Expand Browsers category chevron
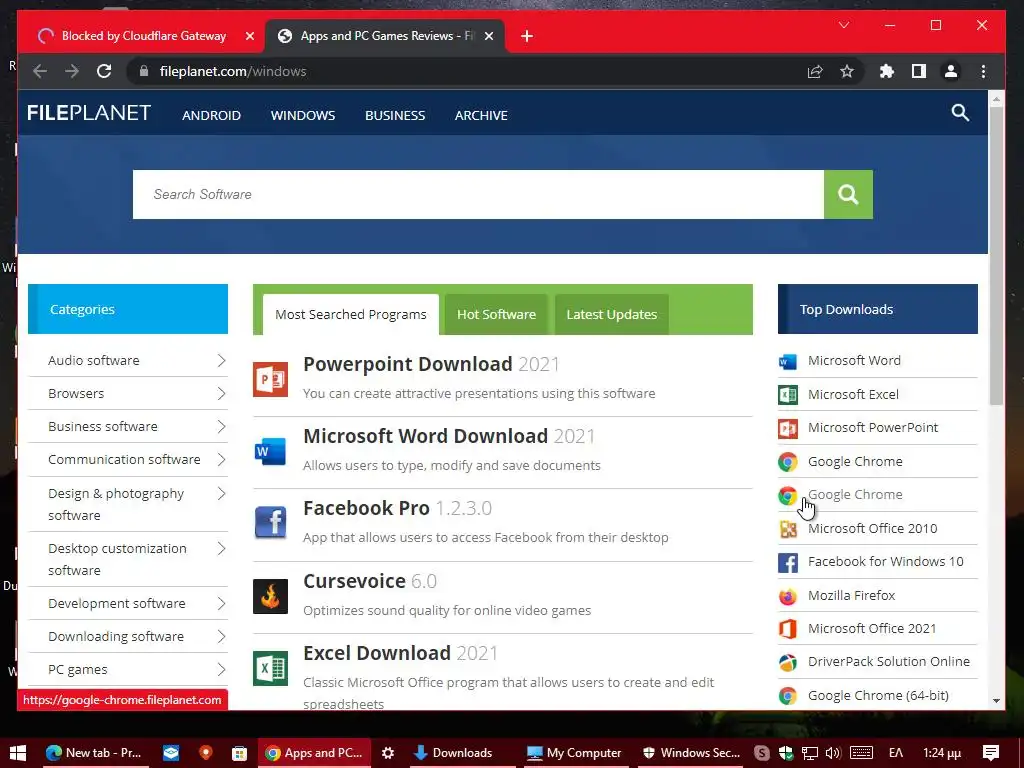1024x768 pixels. click(221, 394)
